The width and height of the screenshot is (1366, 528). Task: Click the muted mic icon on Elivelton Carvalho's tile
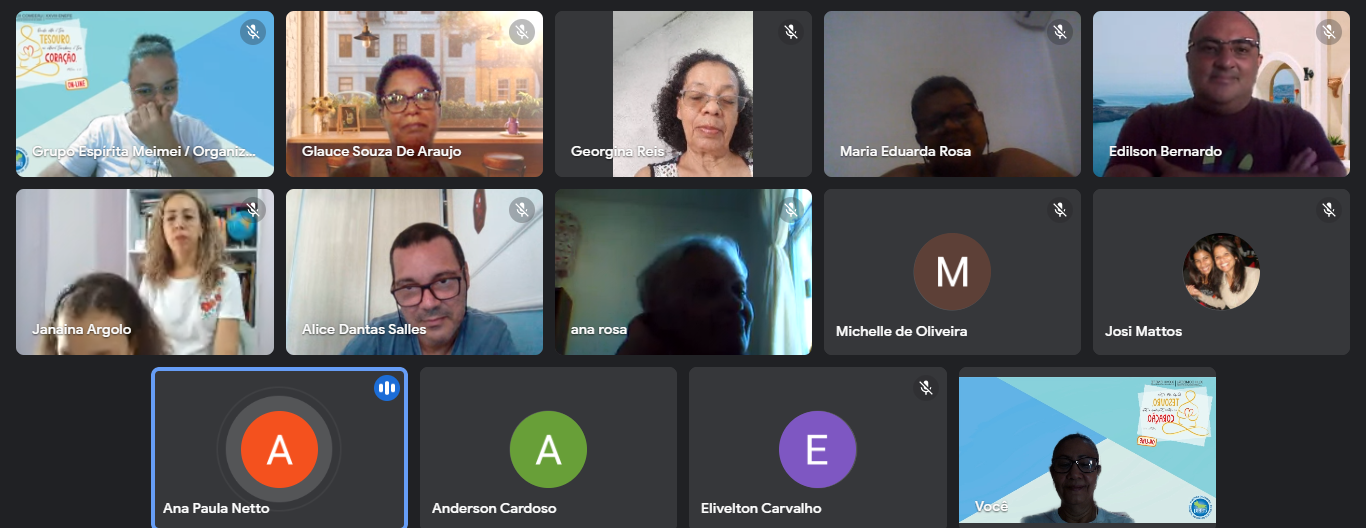(x=926, y=388)
